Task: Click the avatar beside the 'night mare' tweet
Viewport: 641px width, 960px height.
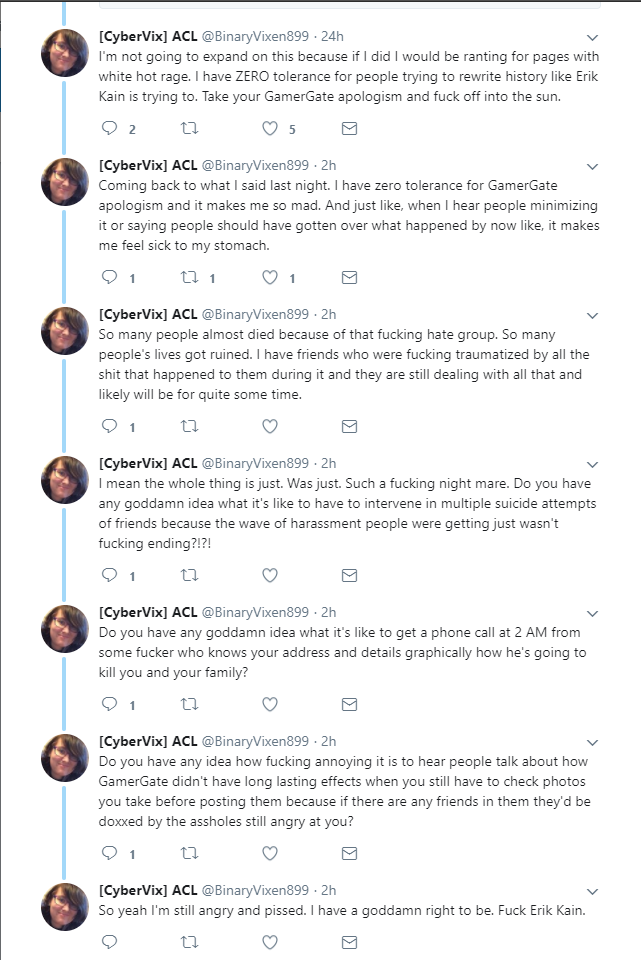Action: pos(65,480)
